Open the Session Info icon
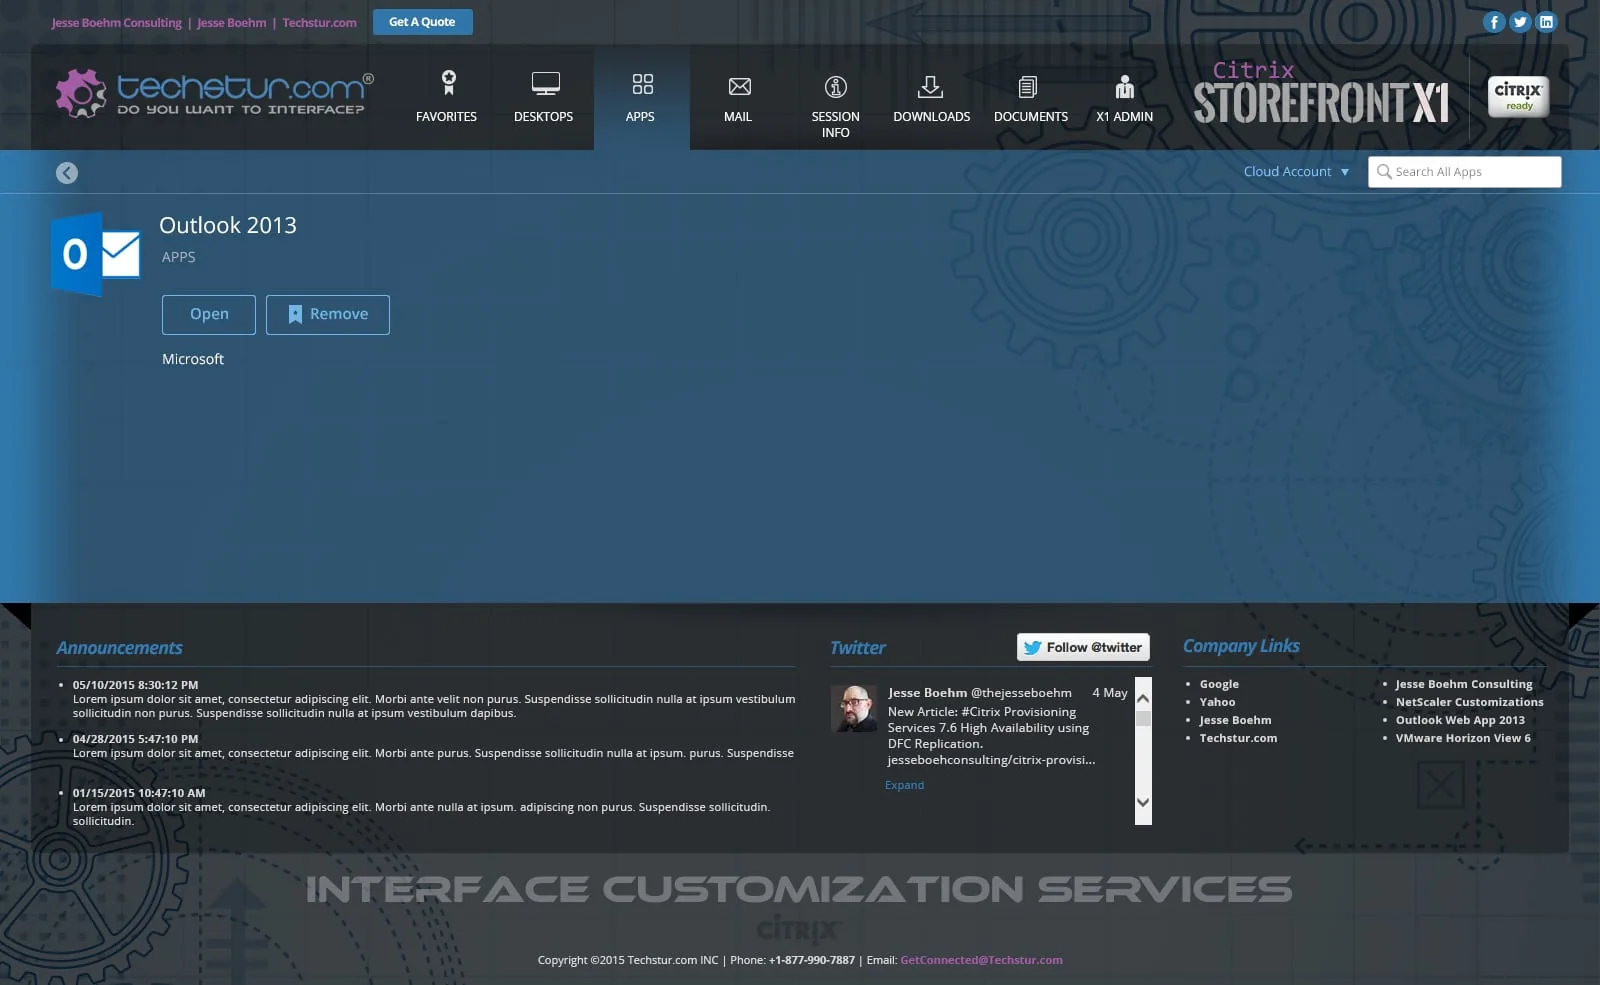 point(836,86)
